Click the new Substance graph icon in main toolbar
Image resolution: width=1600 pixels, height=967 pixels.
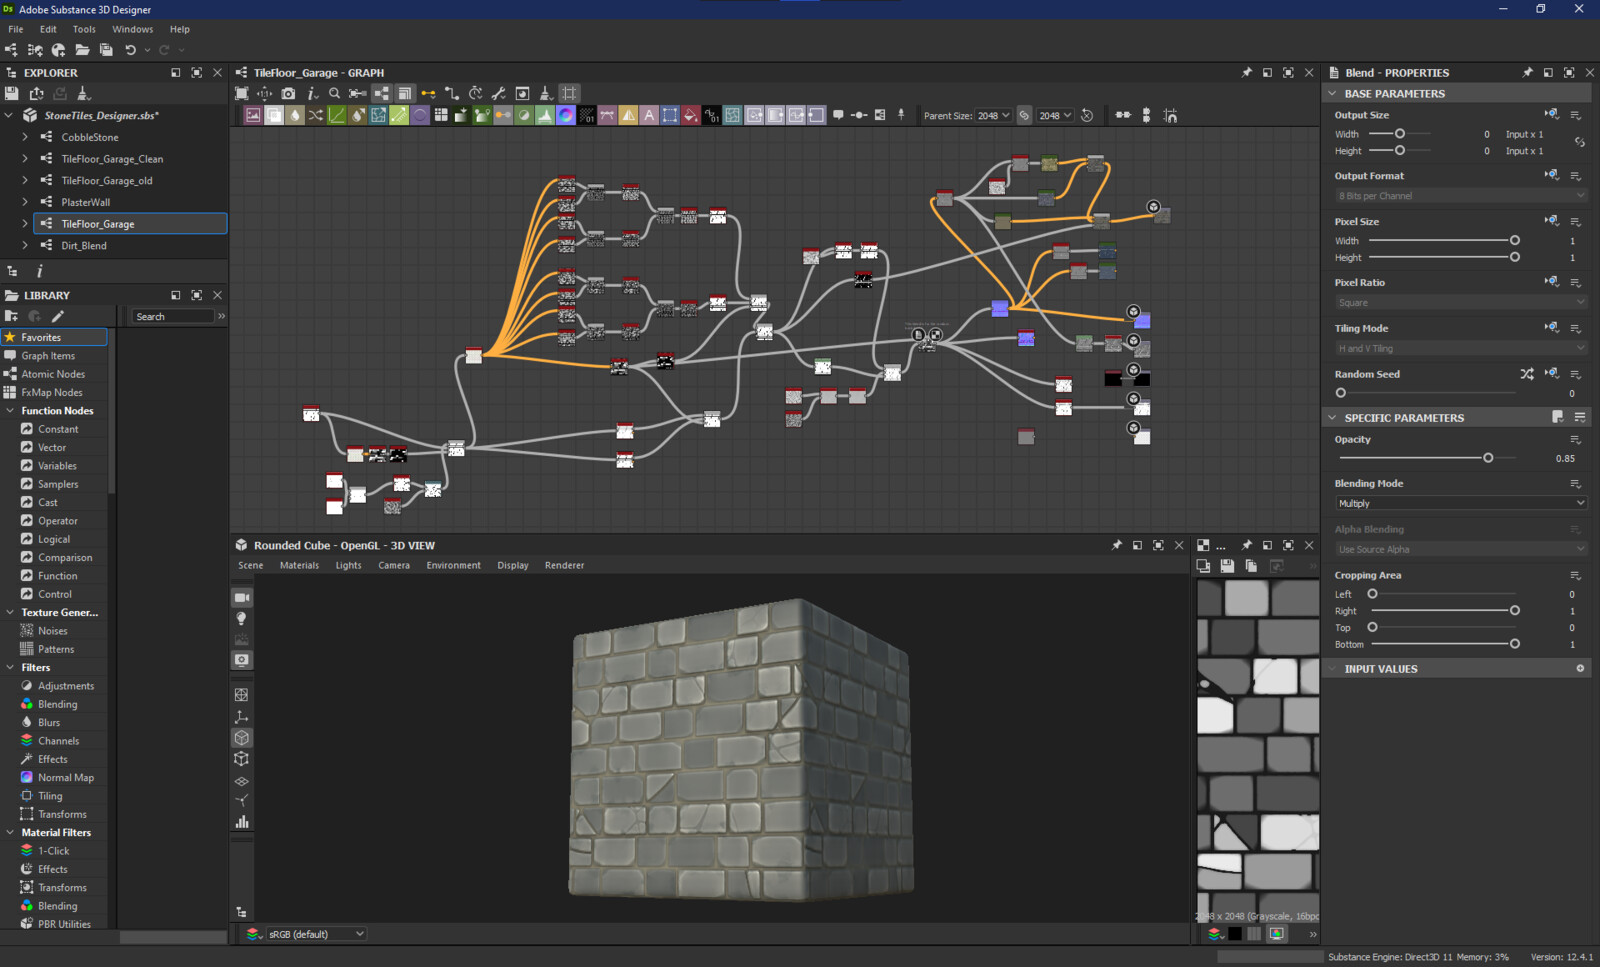click(x=12, y=50)
